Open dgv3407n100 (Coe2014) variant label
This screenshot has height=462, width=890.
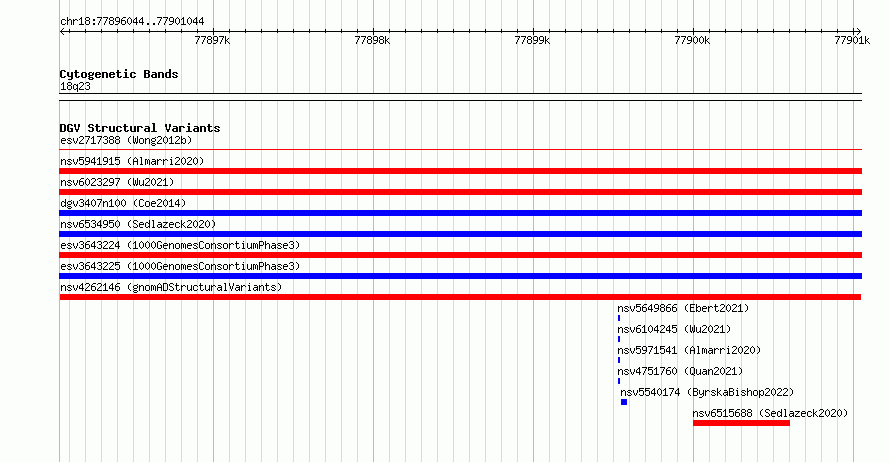[x=123, y=203]
